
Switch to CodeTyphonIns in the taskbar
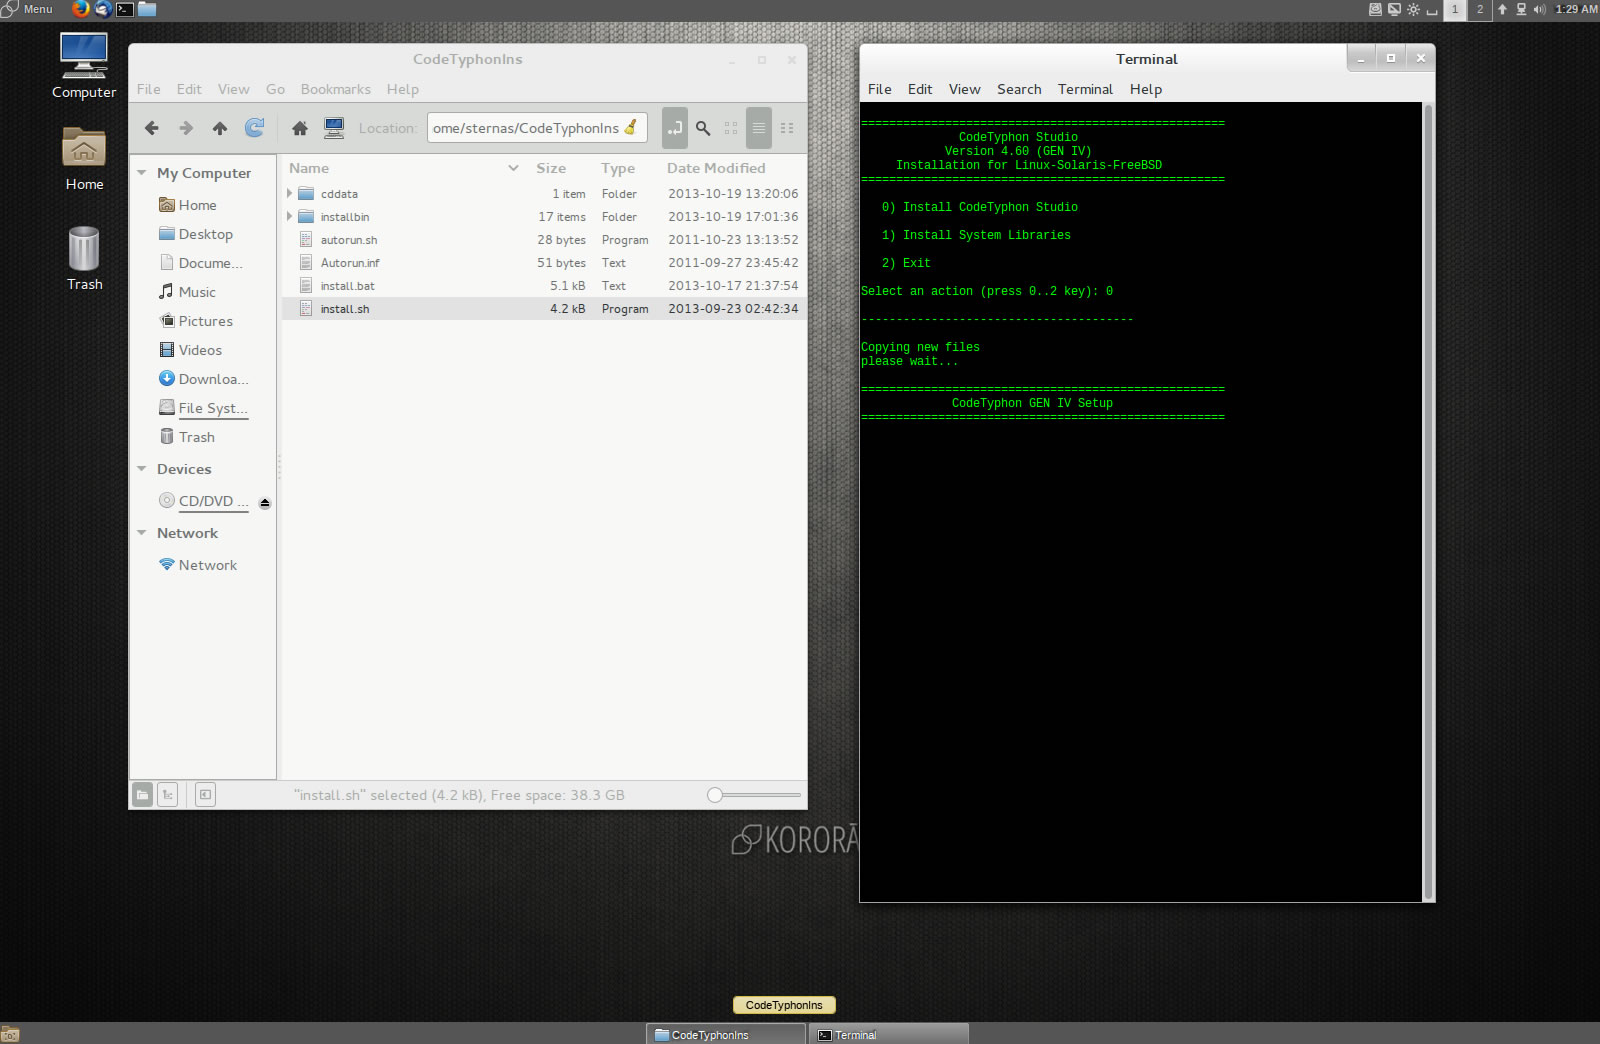pos(726,1034)
